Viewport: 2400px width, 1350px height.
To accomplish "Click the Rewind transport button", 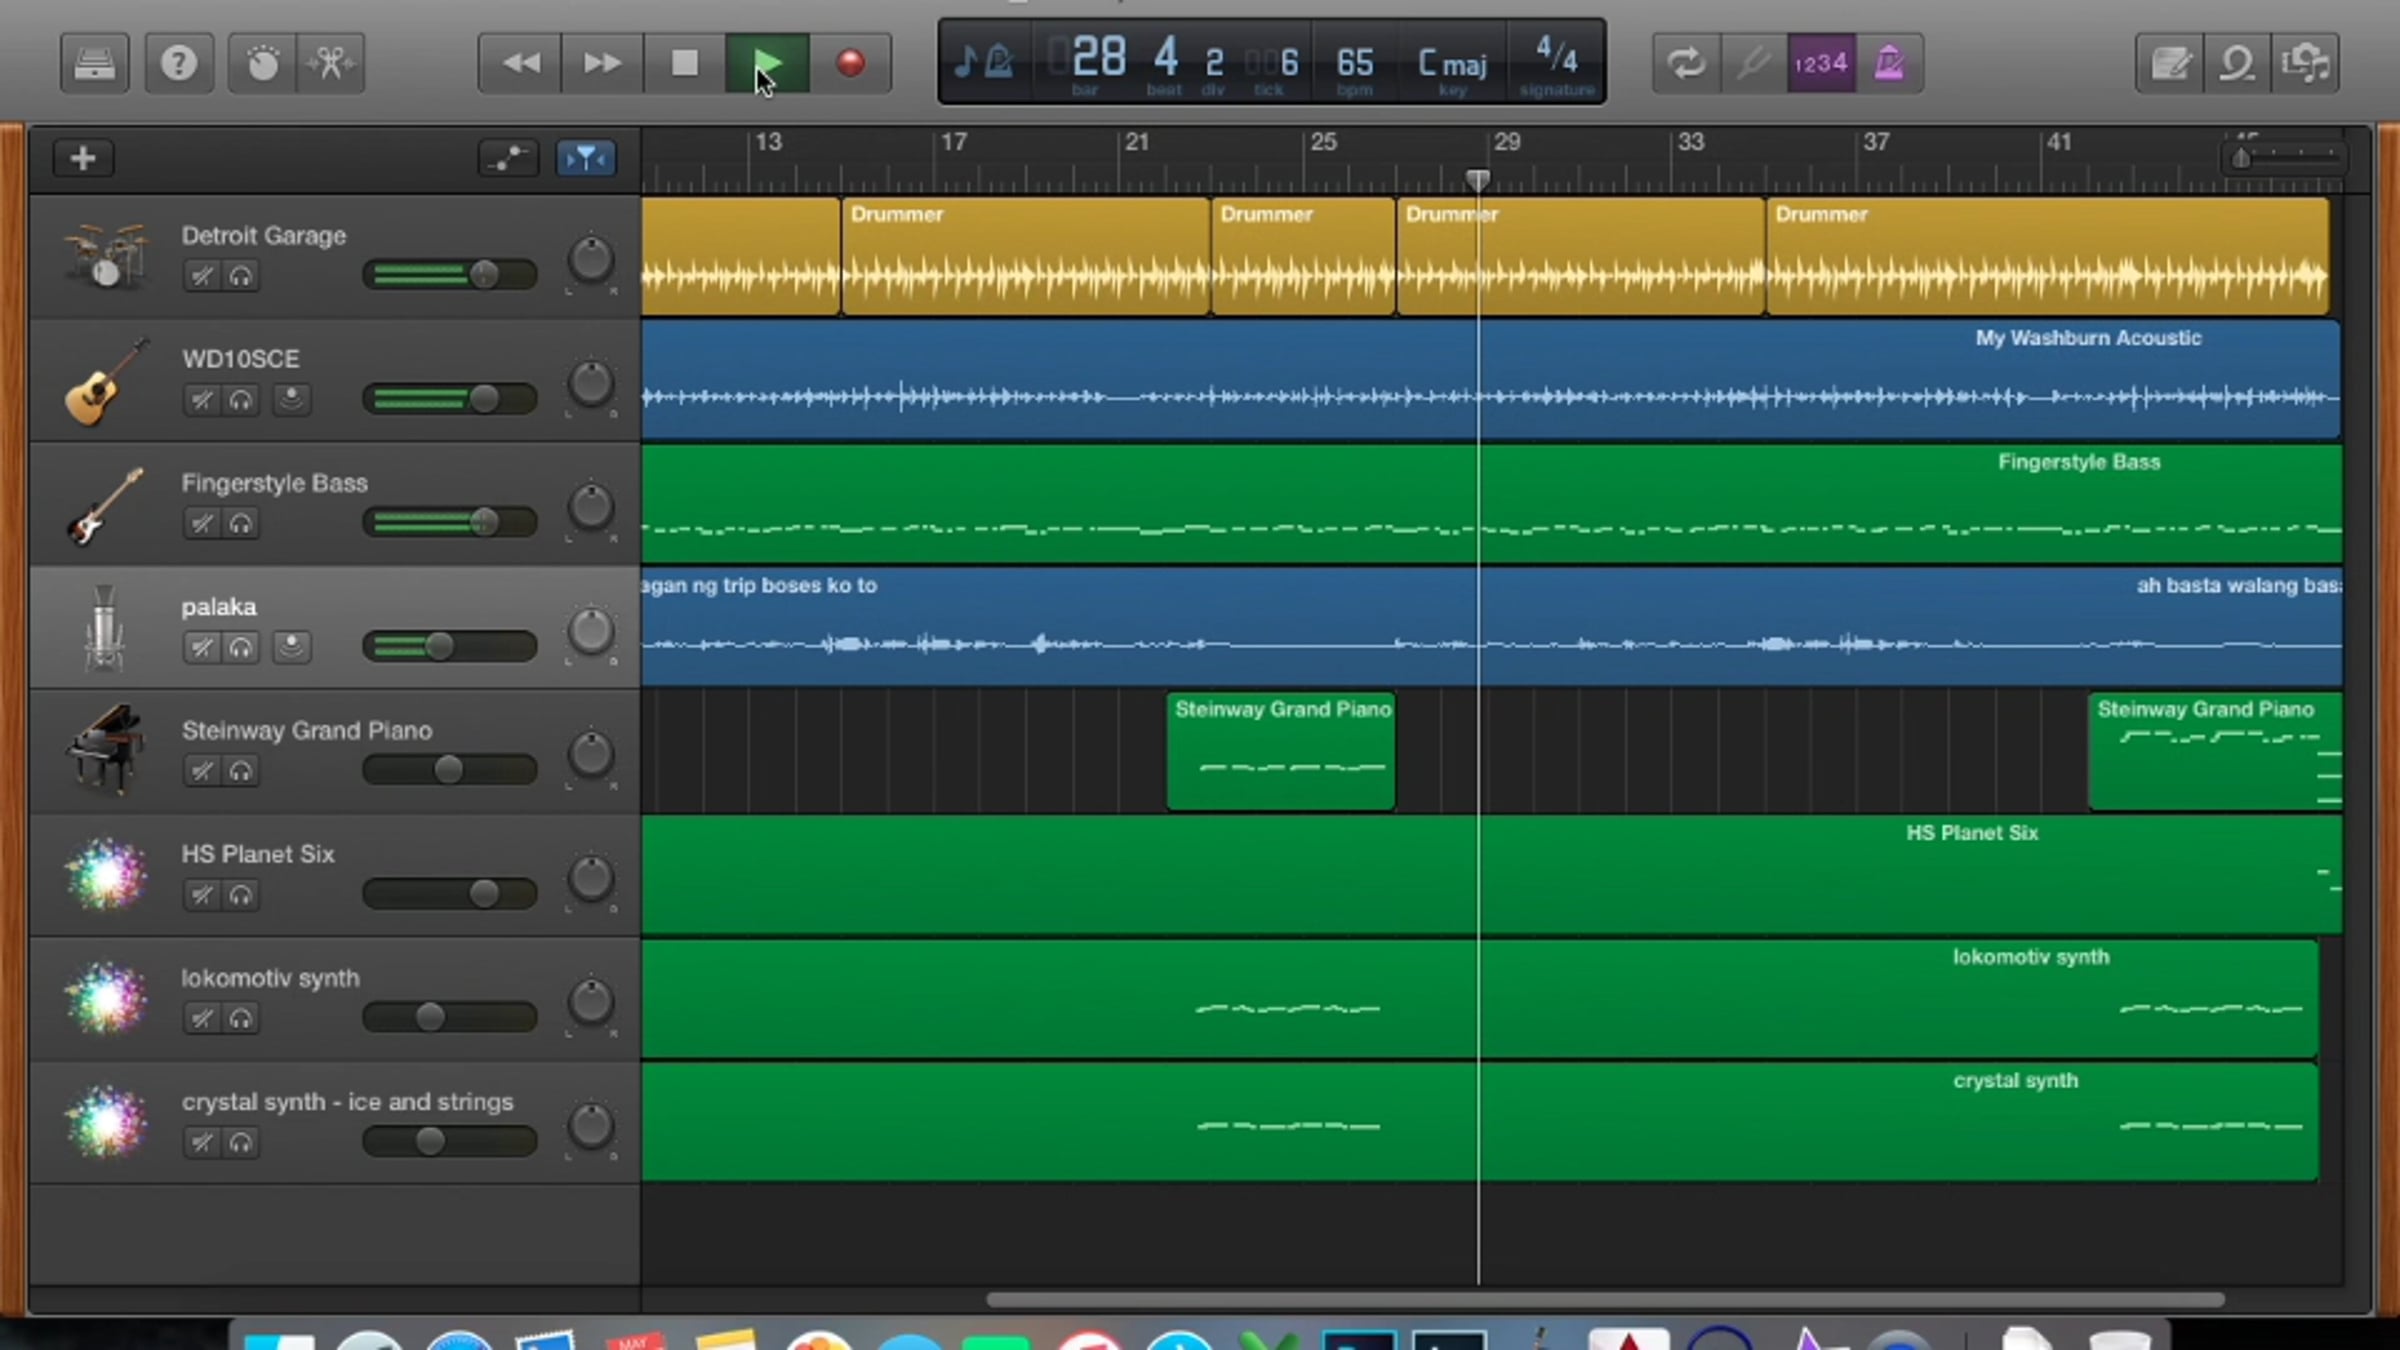I will [x=520, y=64].
